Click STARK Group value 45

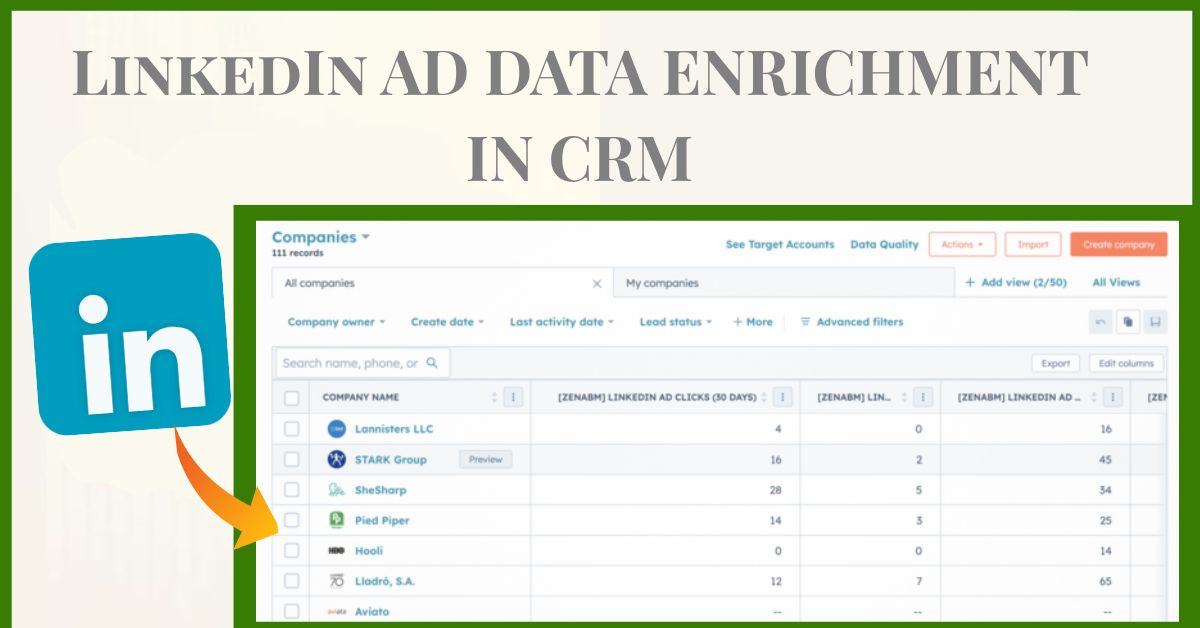[x=1105, y=460]
